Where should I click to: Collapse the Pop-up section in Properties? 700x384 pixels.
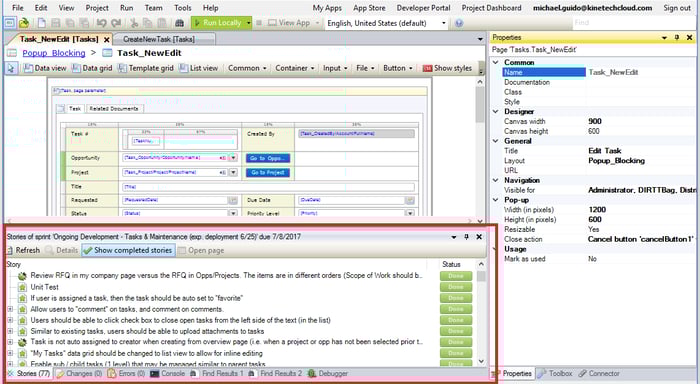click(496, 200)
